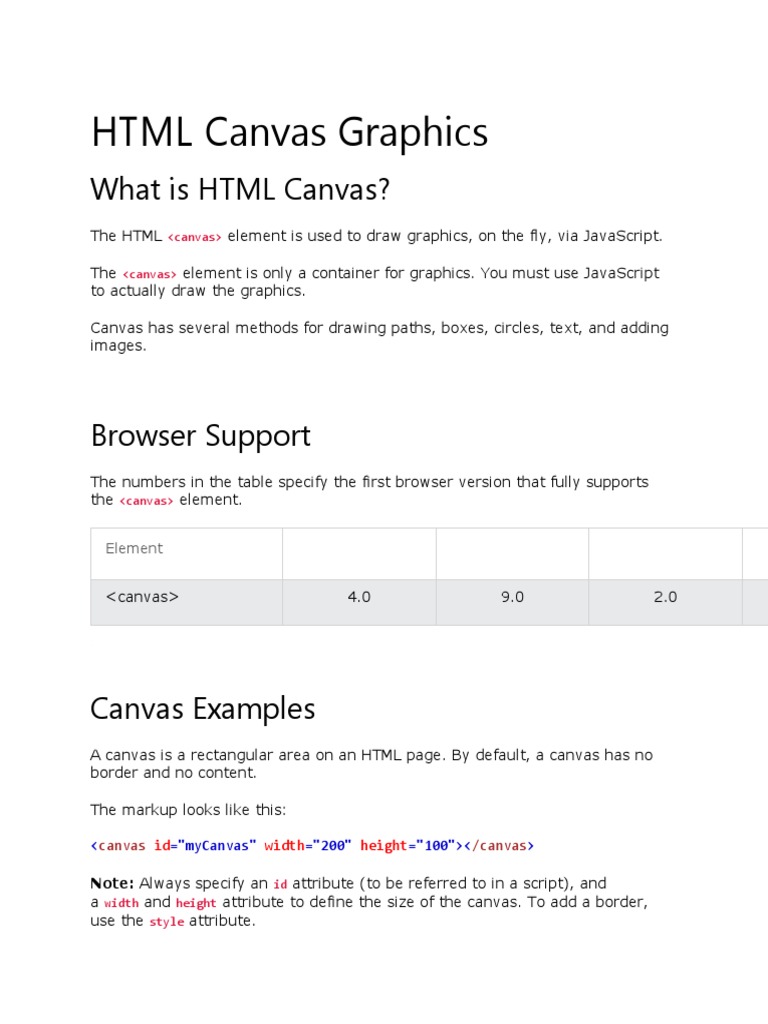Screen dimensions: 768x1024
Task: Click the canvas markup code example line
Action: click(312, 846)
